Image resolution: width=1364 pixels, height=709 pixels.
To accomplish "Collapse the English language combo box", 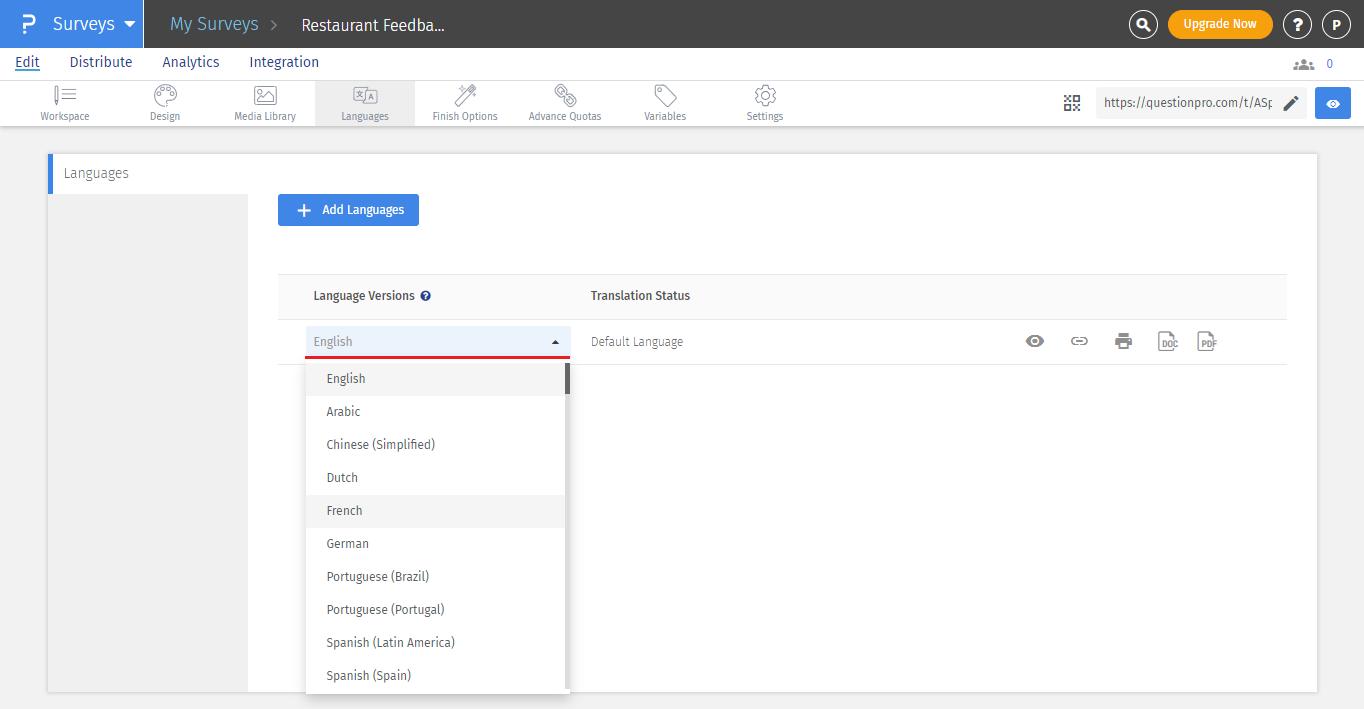I will tap(555, 342).
